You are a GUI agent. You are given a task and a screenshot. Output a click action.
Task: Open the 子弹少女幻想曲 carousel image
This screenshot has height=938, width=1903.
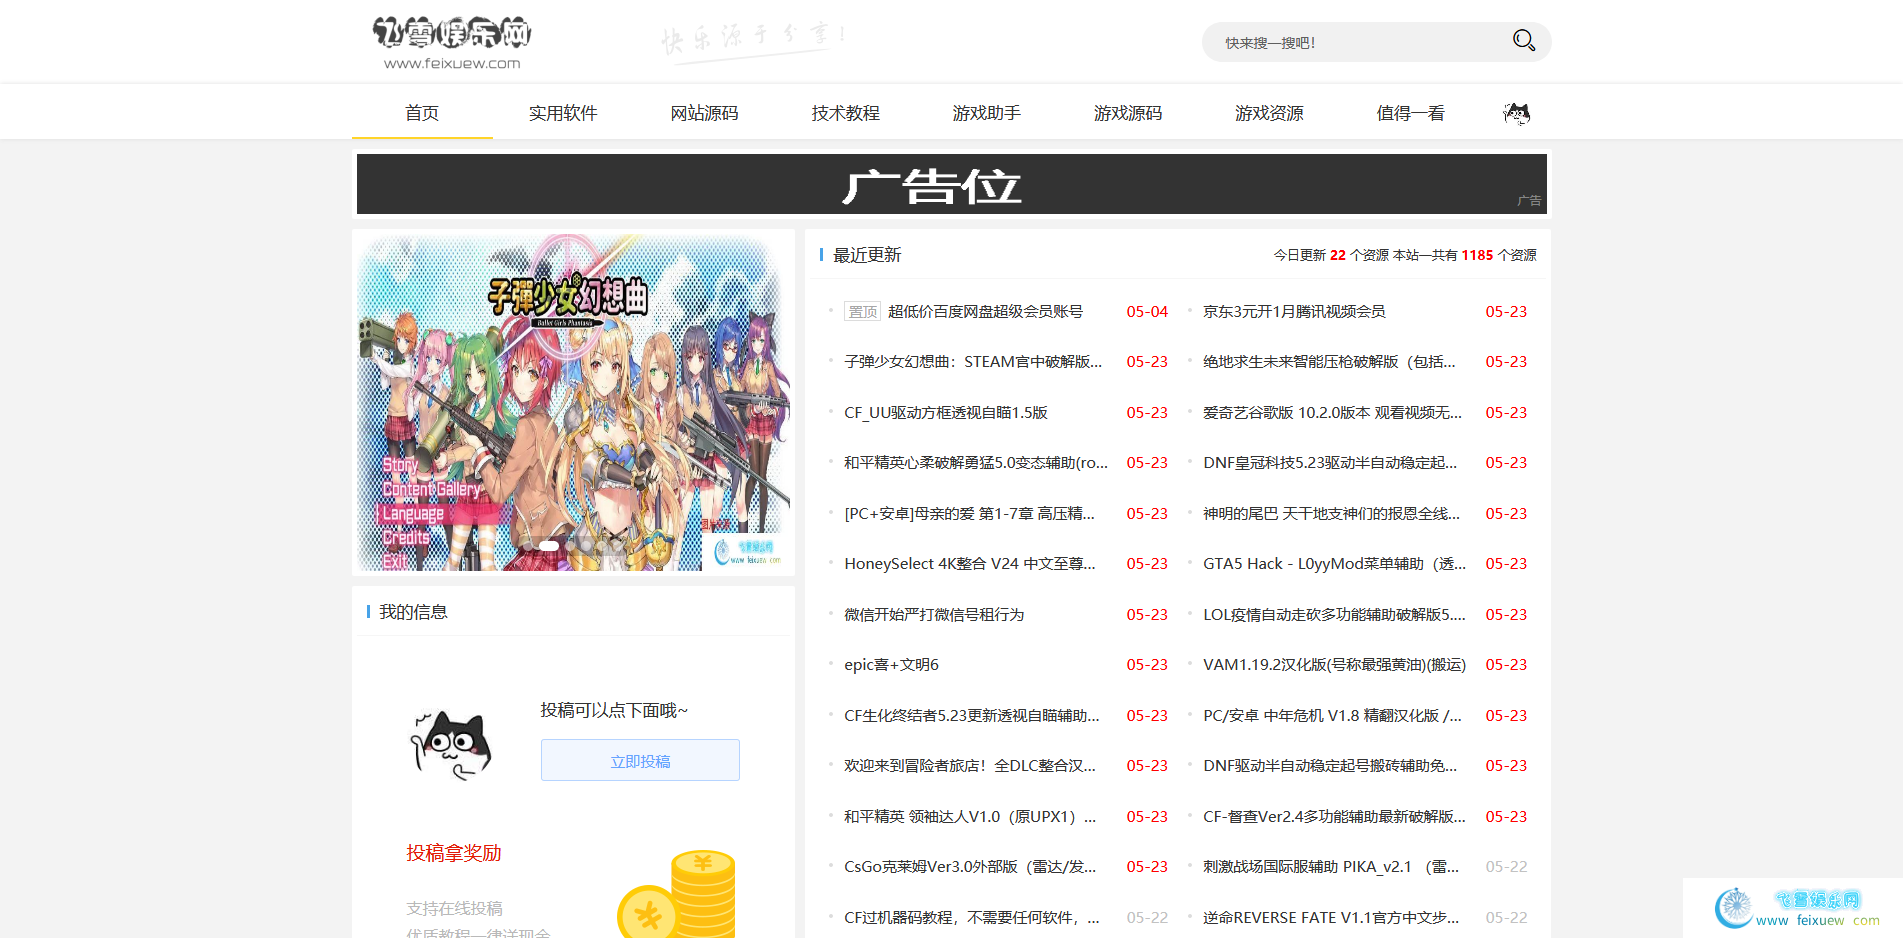pyautogui.click(x=573, y=402)
